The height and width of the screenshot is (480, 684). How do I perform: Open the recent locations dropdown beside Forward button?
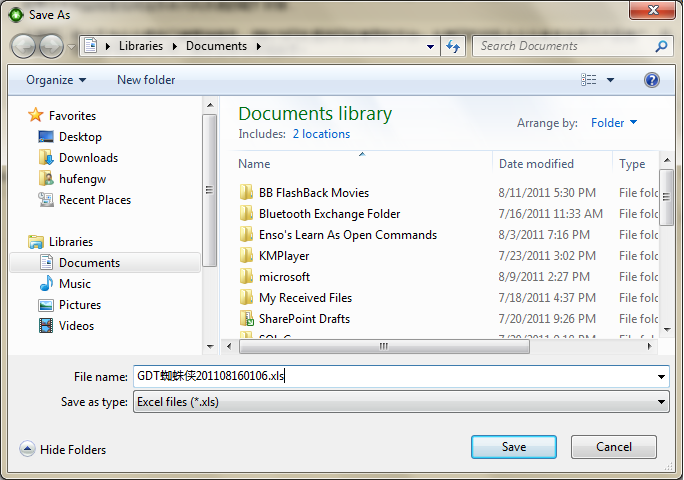pyautogui.click(x=71, y=46)
